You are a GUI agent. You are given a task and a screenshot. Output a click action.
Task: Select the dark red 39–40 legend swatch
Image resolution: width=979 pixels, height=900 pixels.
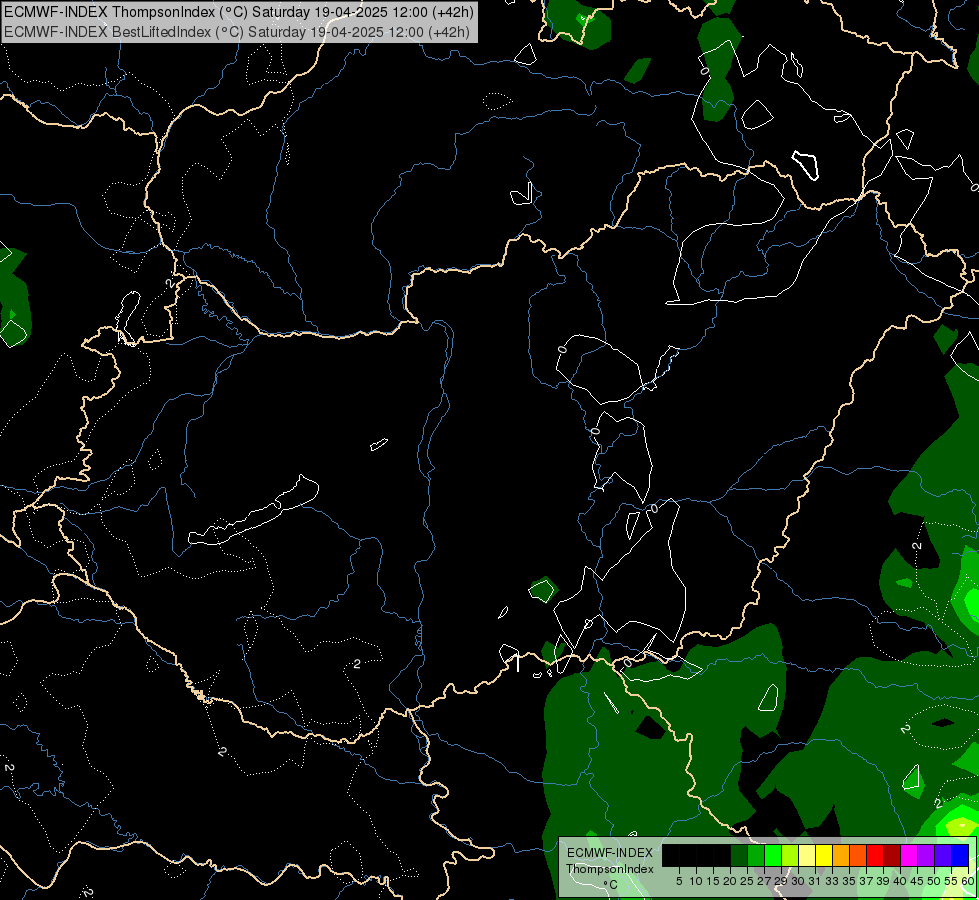click(x=892, y=855)
